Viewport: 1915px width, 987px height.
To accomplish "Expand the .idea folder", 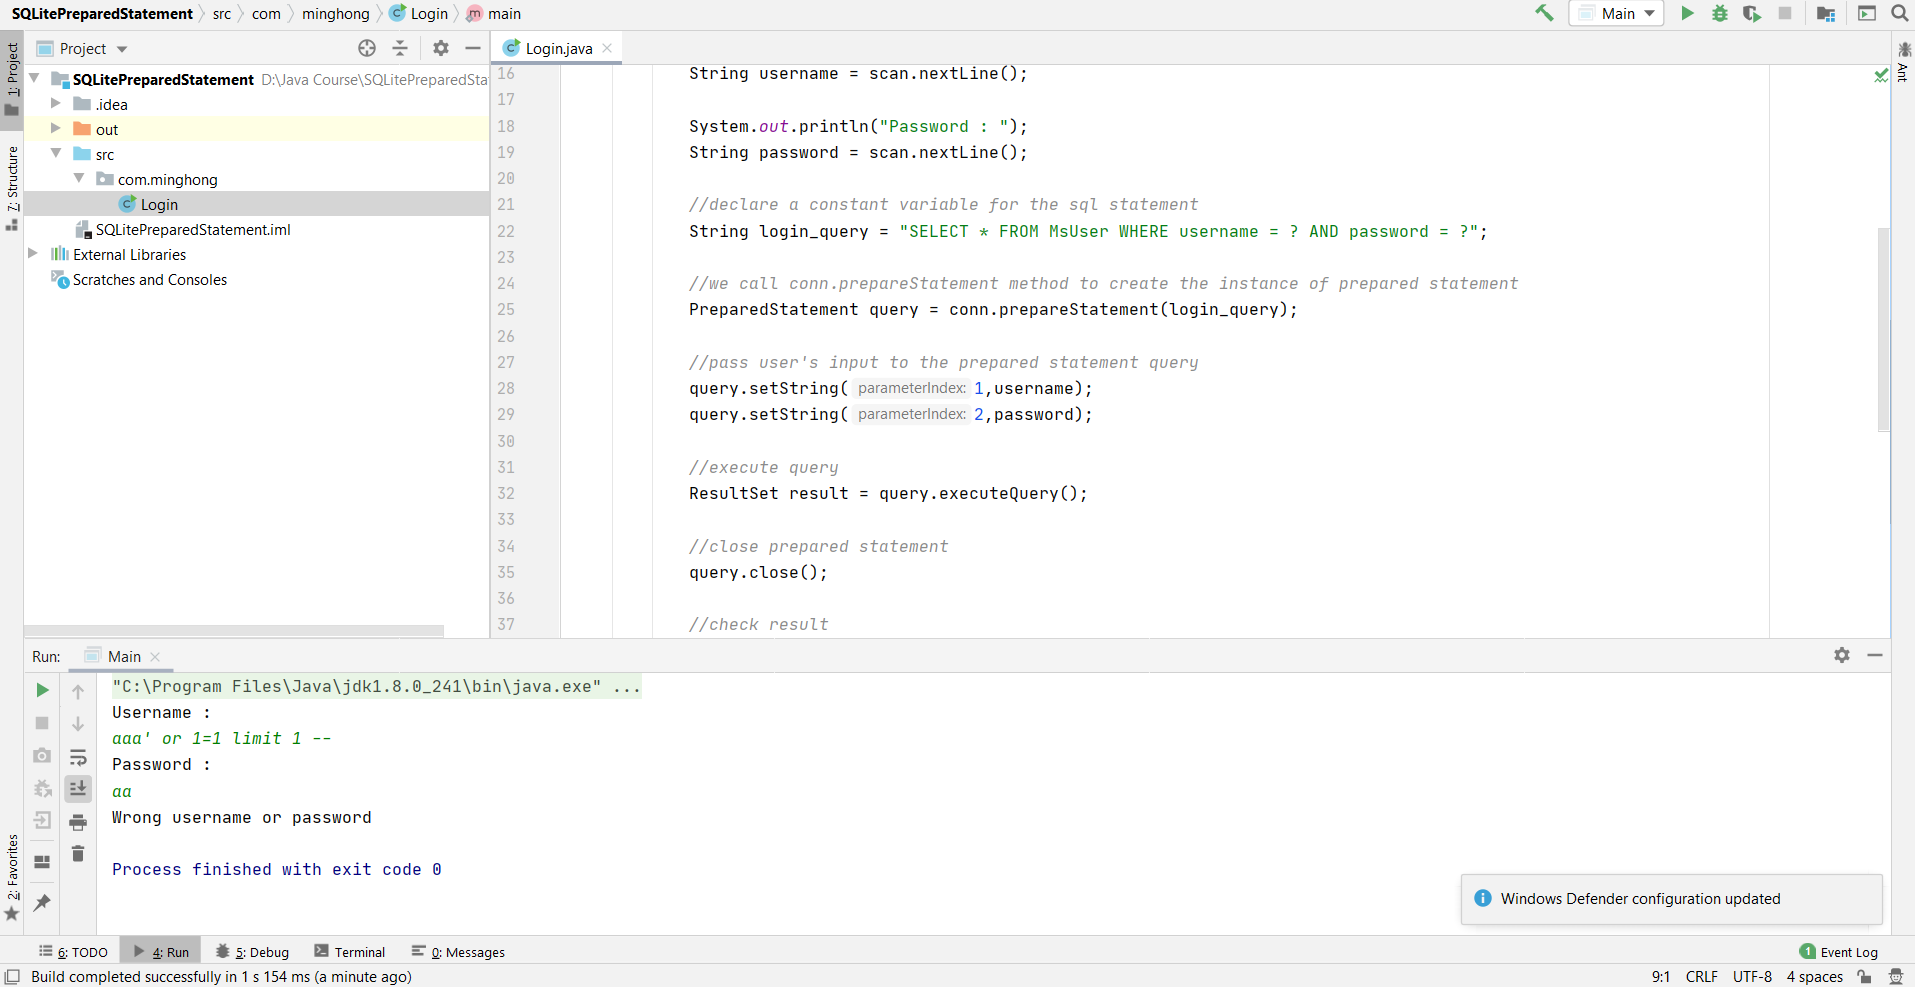I will coord(57,103).
